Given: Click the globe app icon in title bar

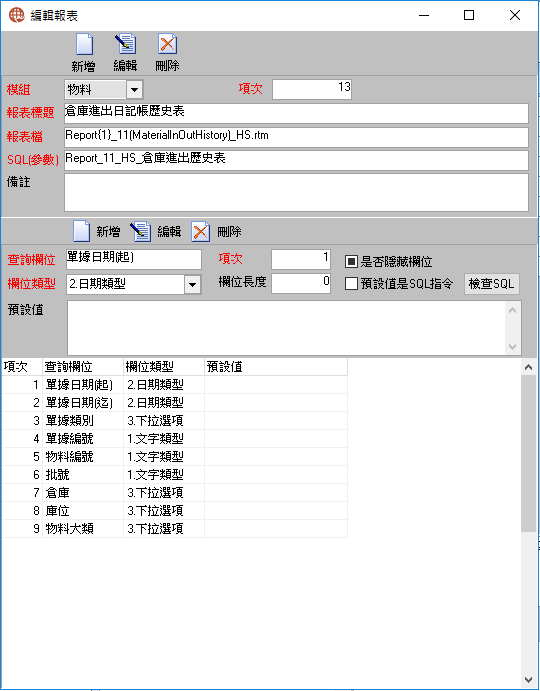Looking at the screenshot, I should click(x=17, y=15).
